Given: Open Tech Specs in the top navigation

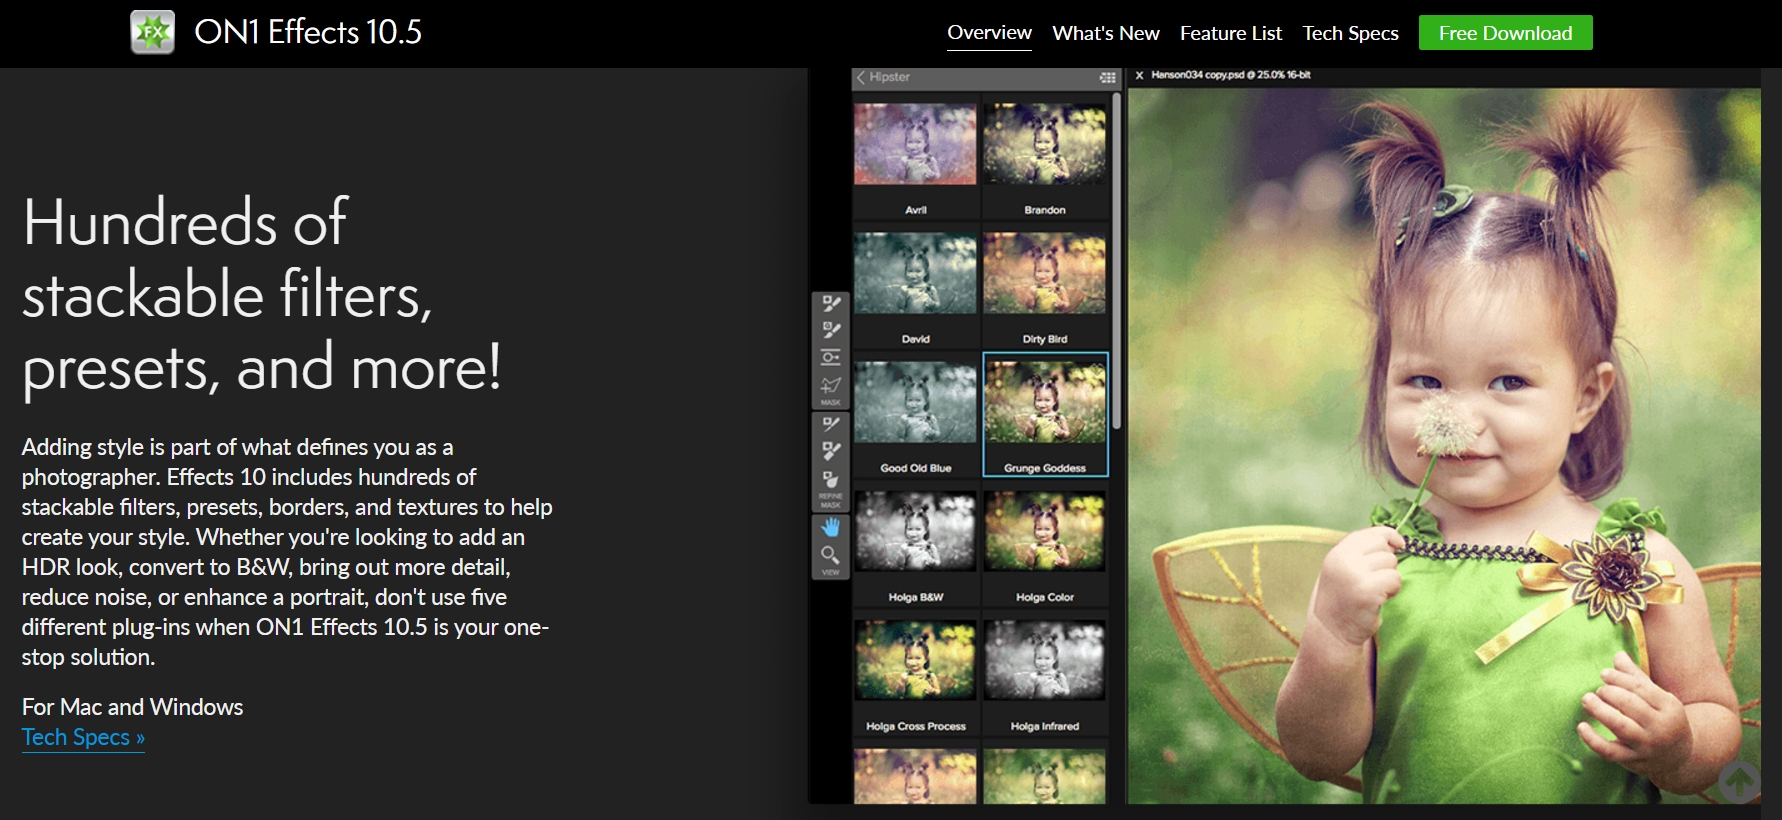Looking at the screenshot, I should pyautogui.click(x=1350, y=33).
